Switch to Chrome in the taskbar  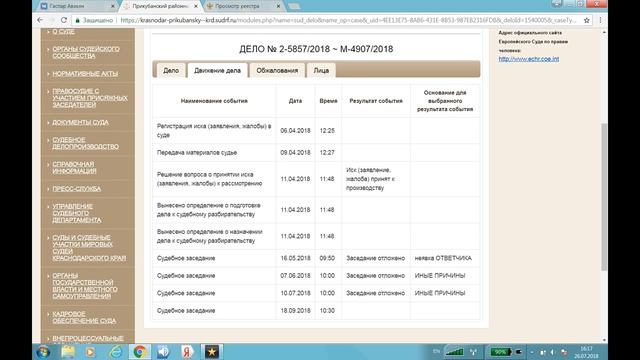[x=139, y=351]
